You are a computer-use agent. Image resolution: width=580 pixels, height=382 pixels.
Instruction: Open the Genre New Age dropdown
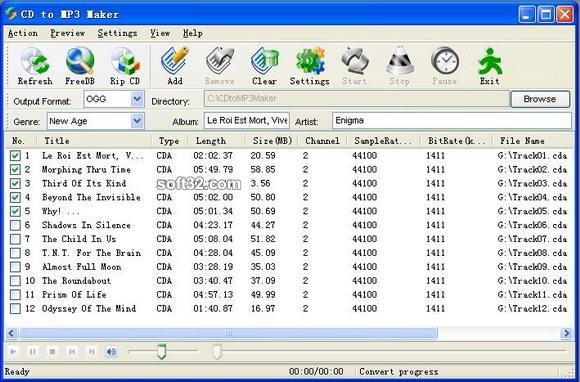click(x=137, y=121)
